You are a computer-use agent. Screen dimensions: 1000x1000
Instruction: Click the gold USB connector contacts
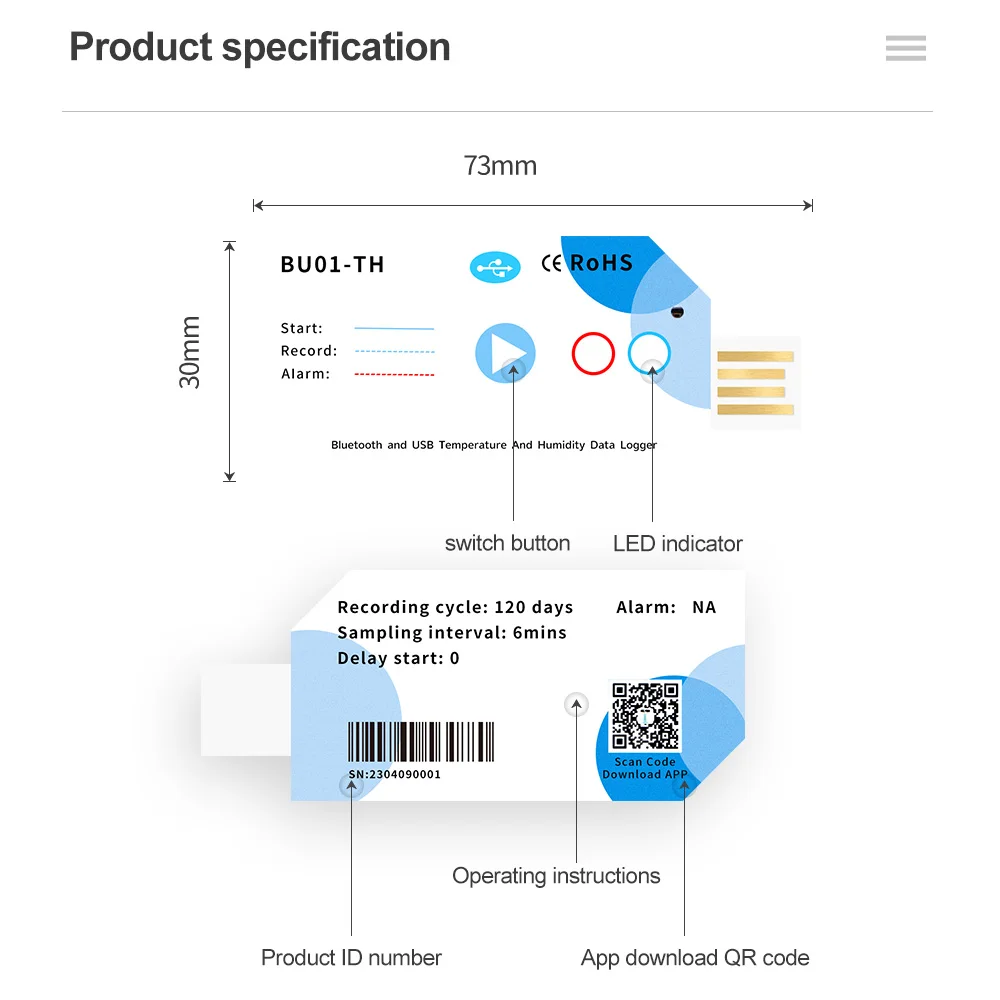[755, 383]
